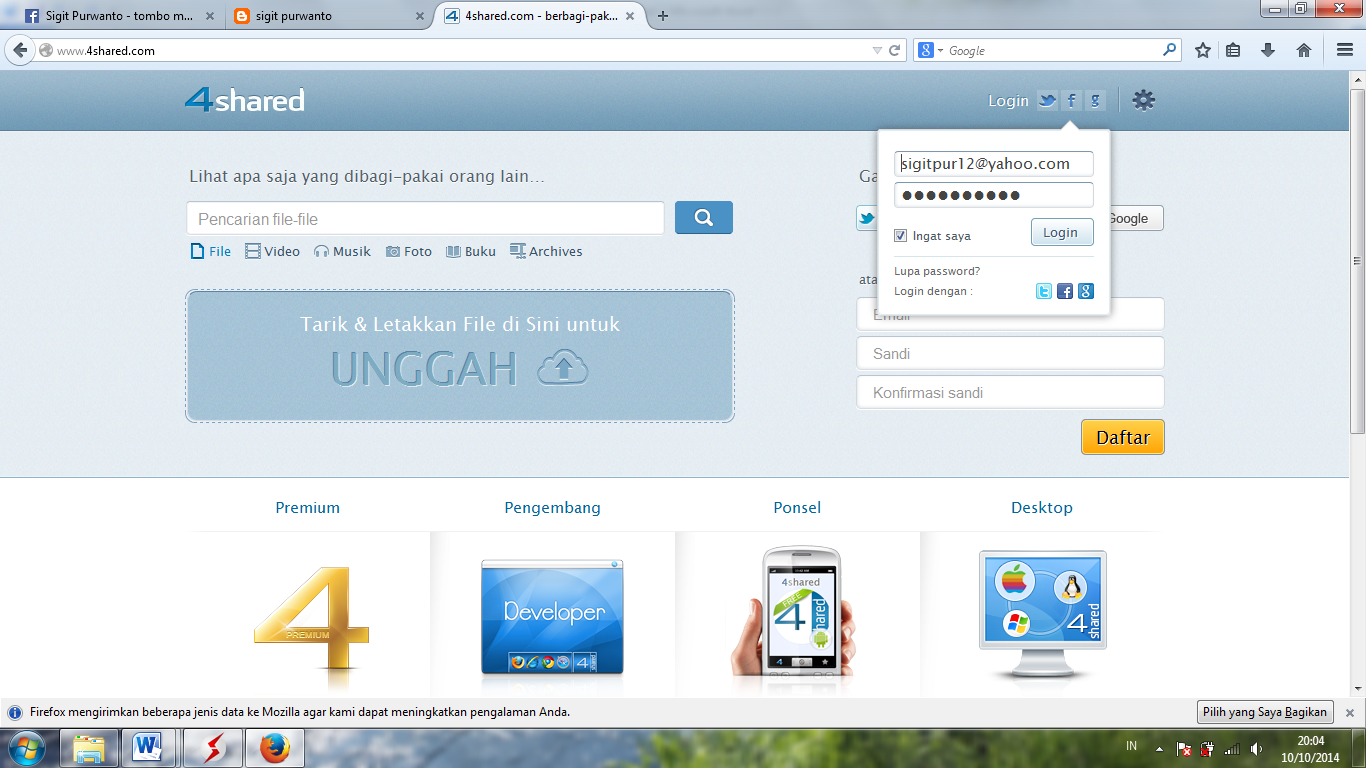Click the vertical page scrollbar
1366x768 pixels.
point(1357,260)
